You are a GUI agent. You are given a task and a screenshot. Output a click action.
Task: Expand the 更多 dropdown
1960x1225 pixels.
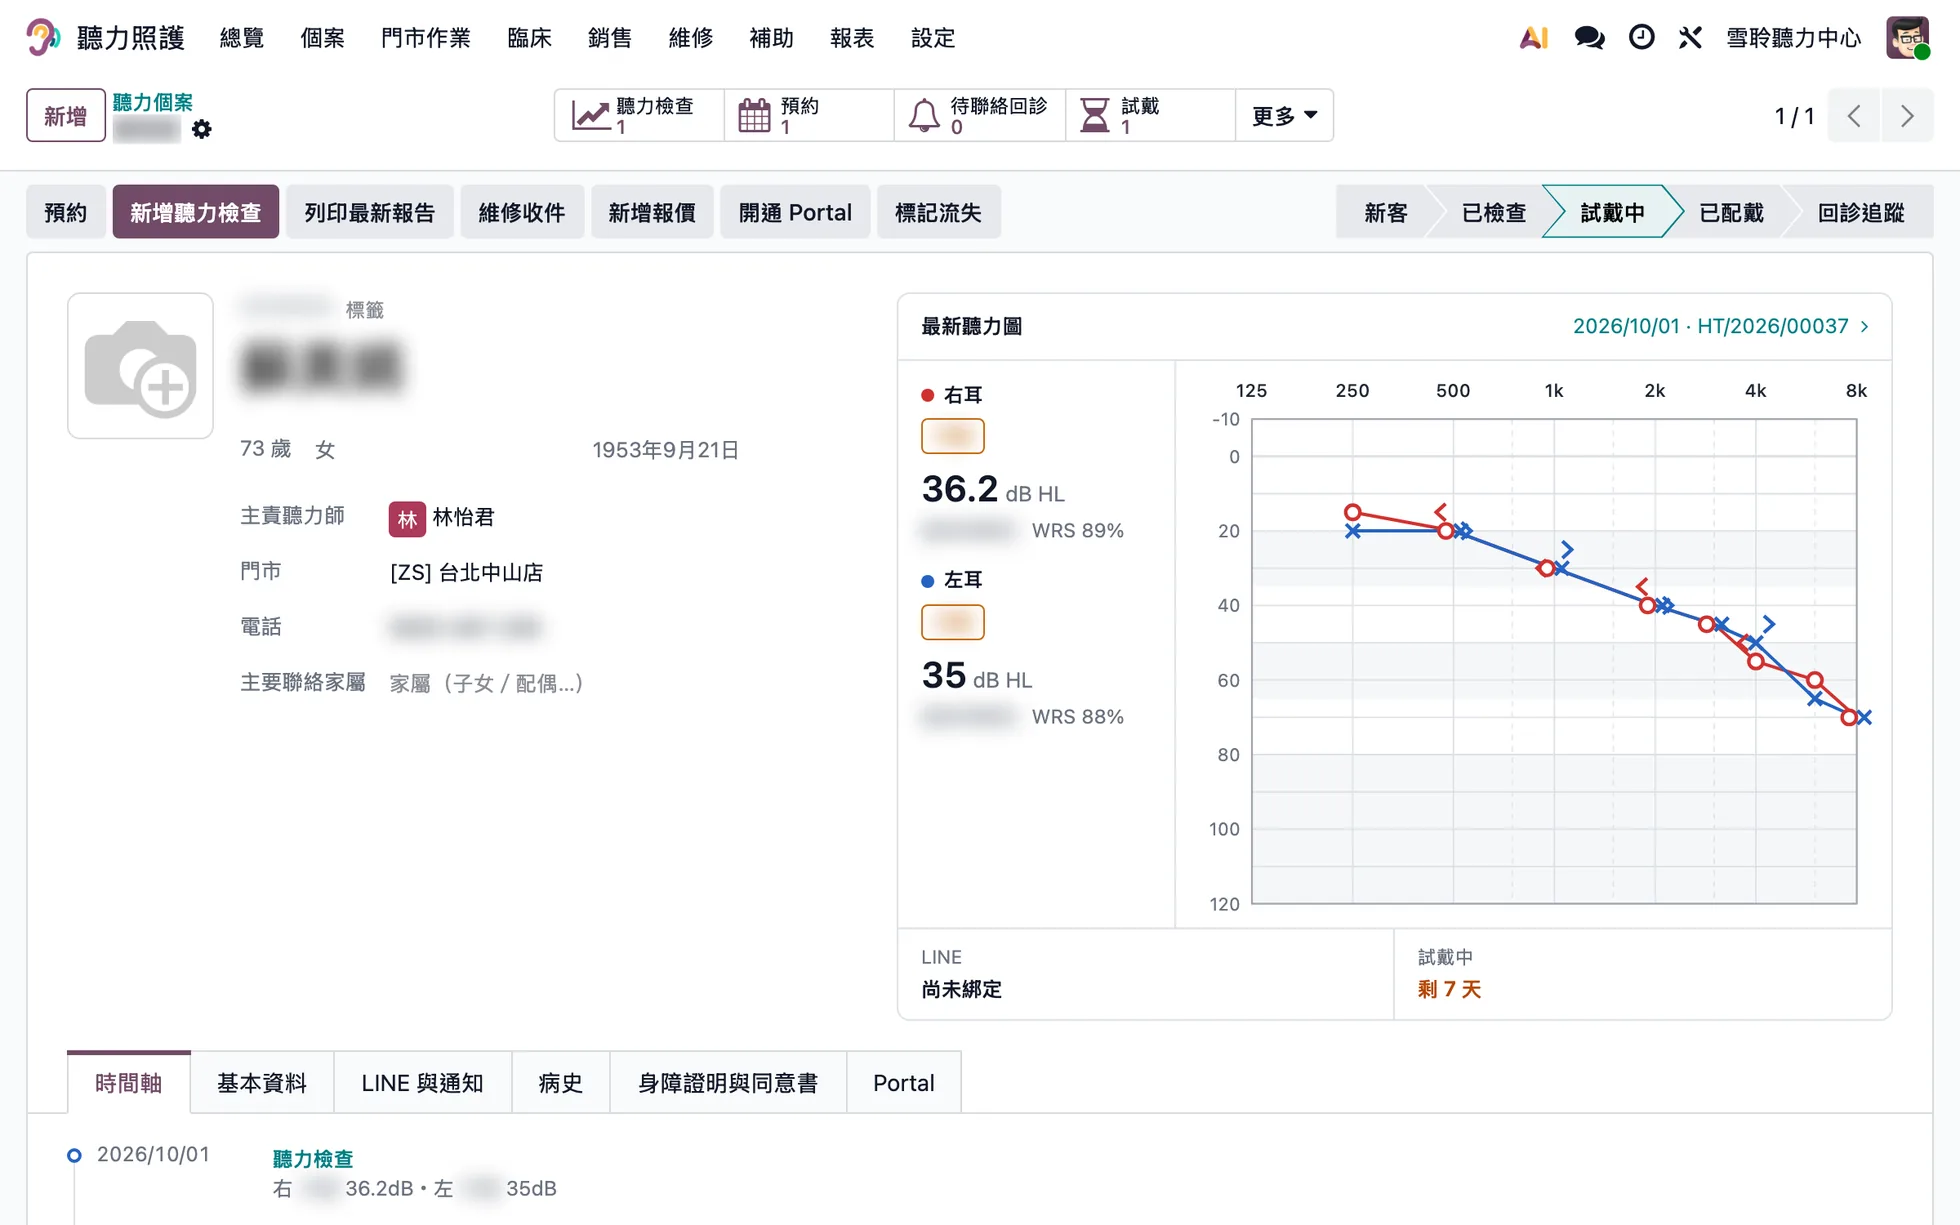[1284, 116]
